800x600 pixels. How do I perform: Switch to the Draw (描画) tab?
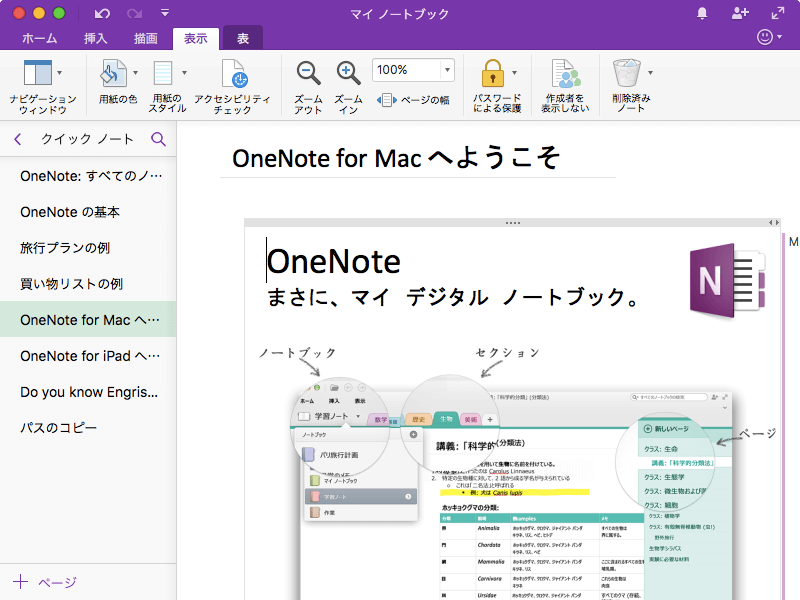pyautogui.click(x=145, y=38)
